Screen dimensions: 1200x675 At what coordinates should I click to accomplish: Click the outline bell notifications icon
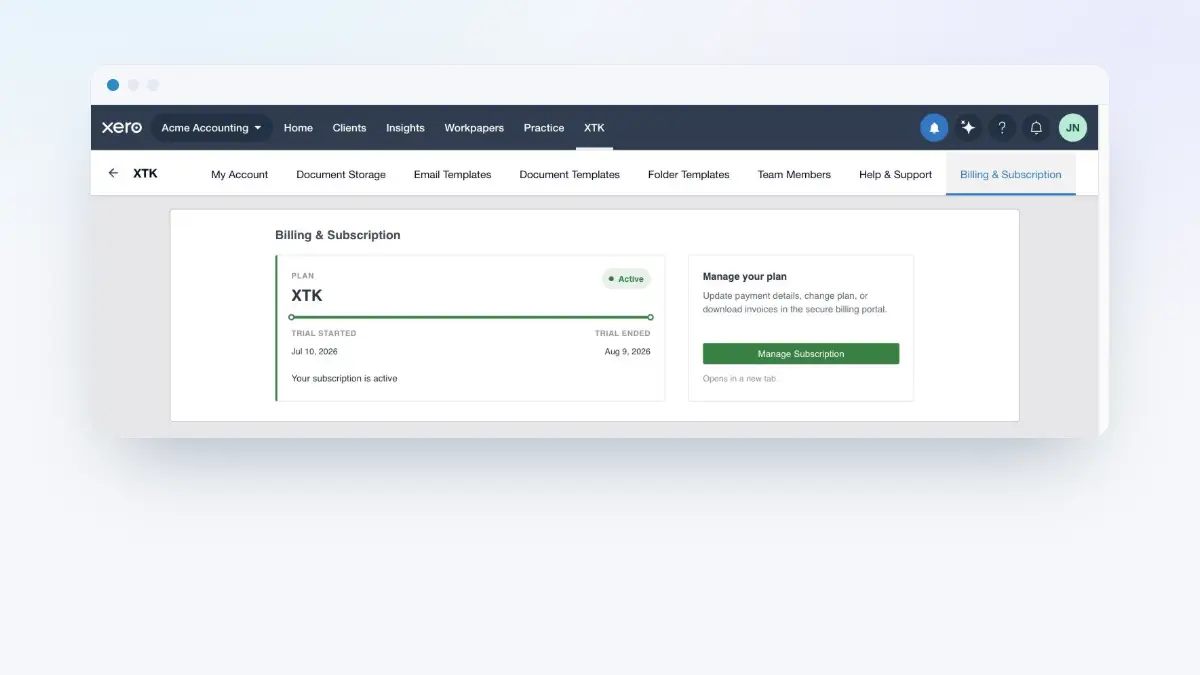pos(1036,128)
